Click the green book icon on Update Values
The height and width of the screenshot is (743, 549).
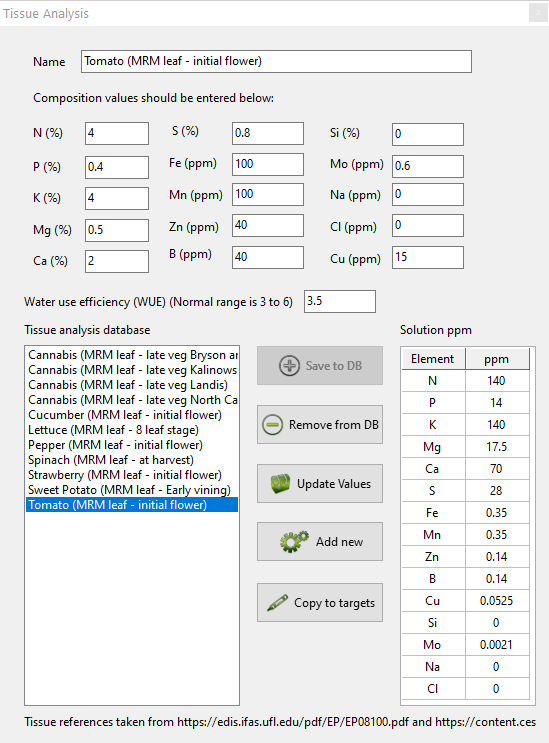(280, 483)
